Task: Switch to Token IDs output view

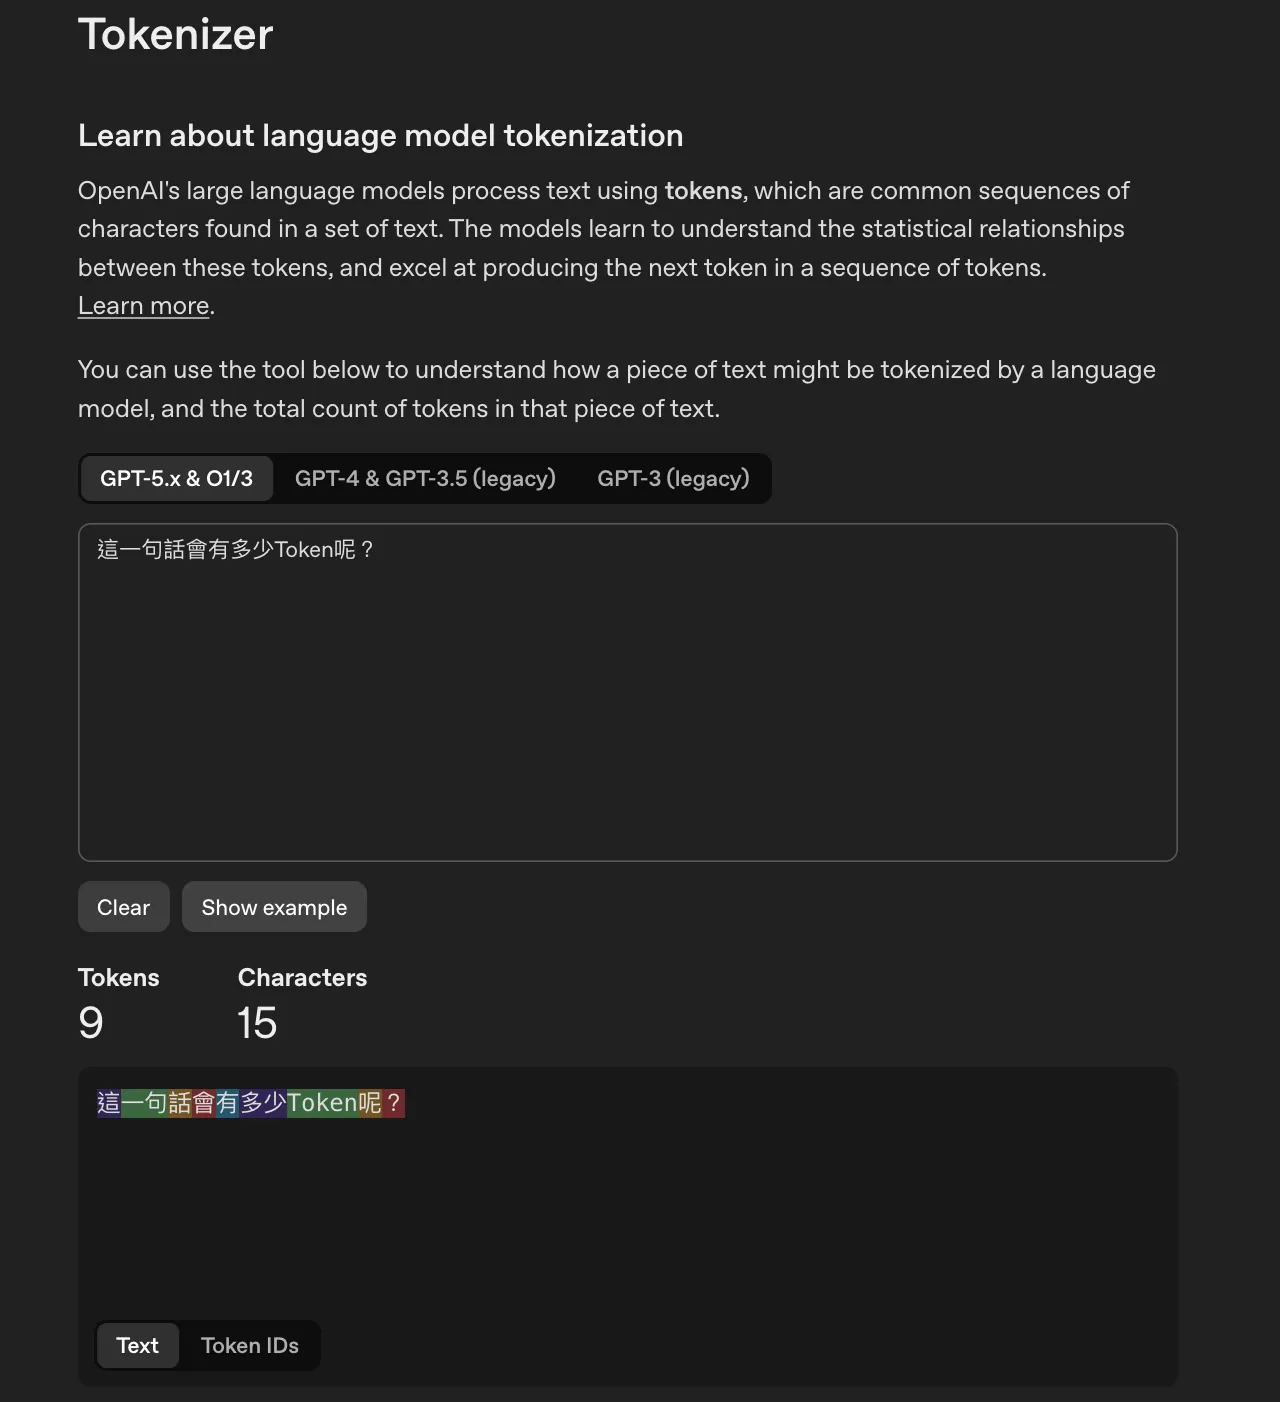Action: click(250, 1345)
